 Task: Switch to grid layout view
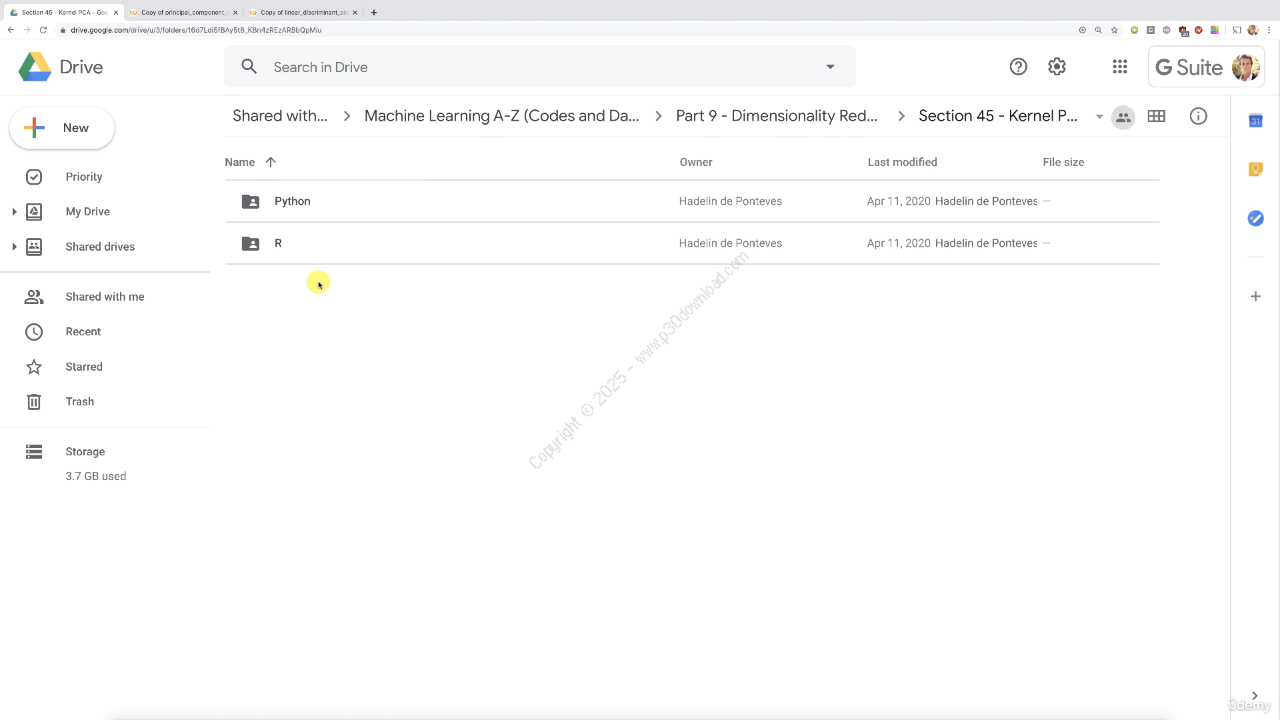click(x=1156, y=116)
